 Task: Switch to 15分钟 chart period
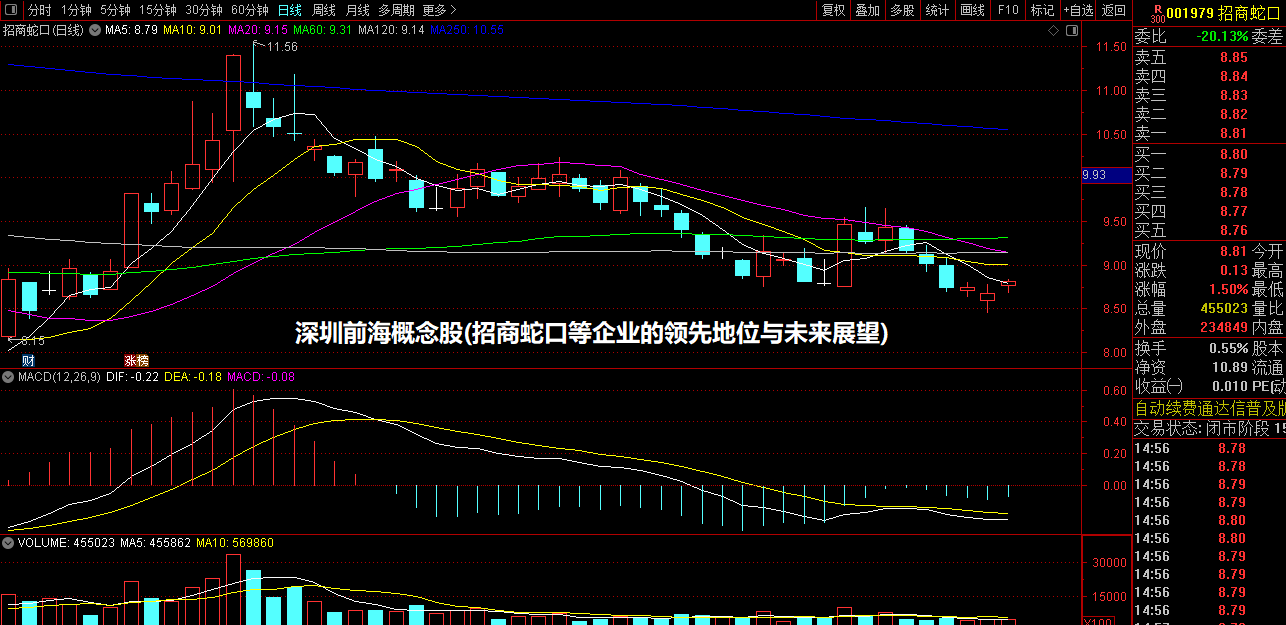157,10
